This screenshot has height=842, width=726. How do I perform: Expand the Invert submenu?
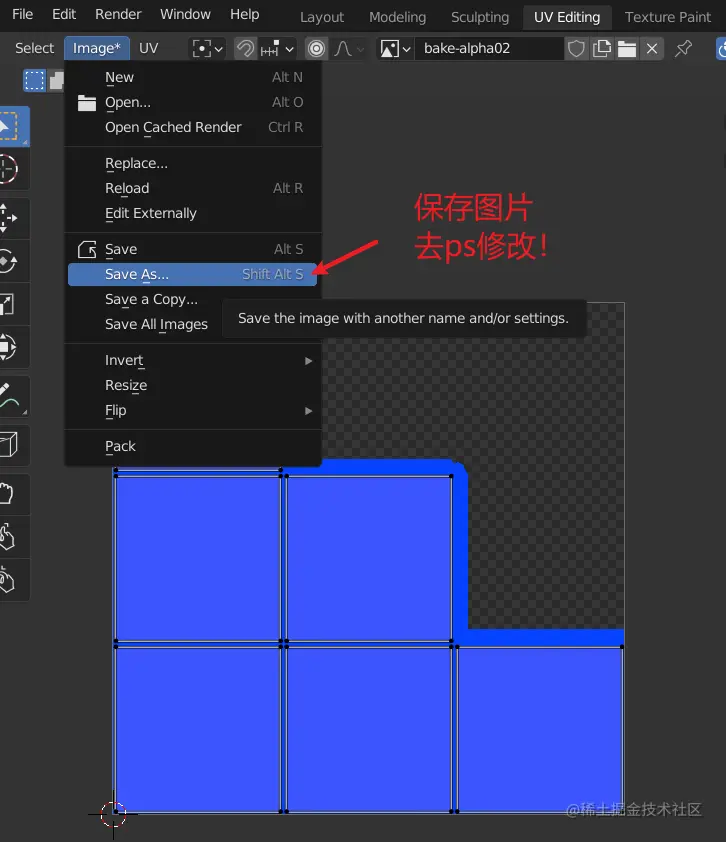pyautogui.click(x=193, y=360)
